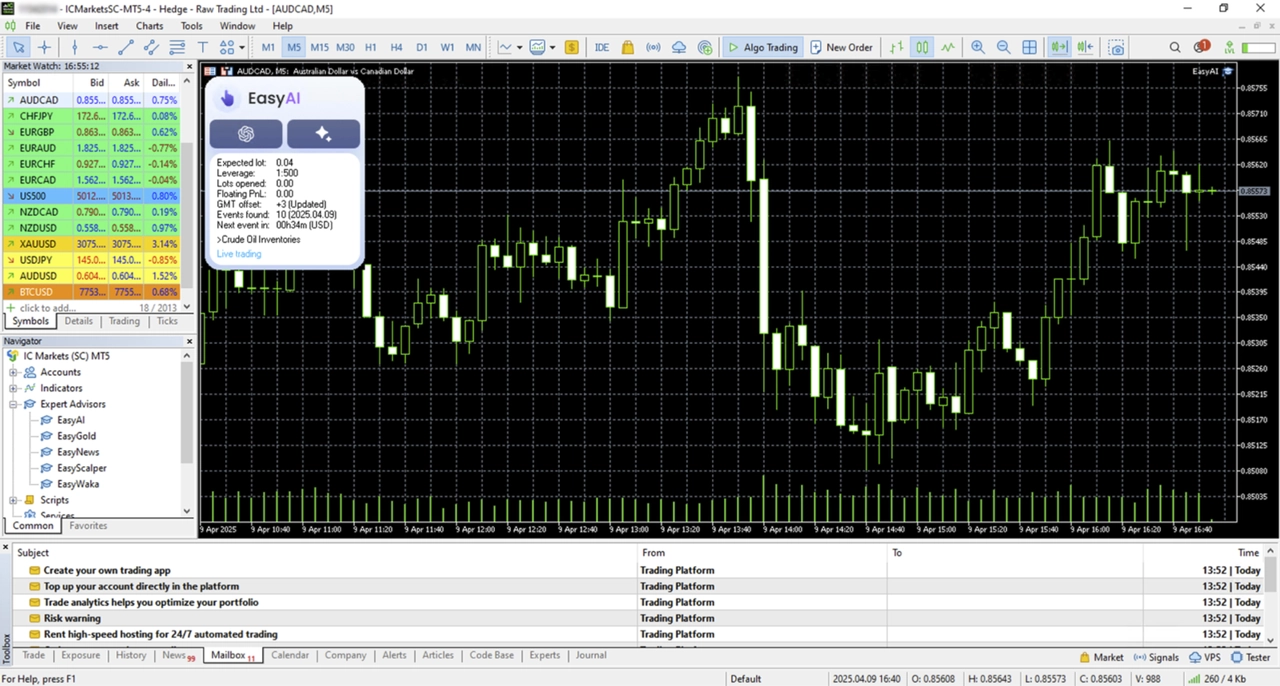Select the crosshair tool in the toolbar
The height and width of the screenshot is (686, 1280).
(x=45, y=47)
